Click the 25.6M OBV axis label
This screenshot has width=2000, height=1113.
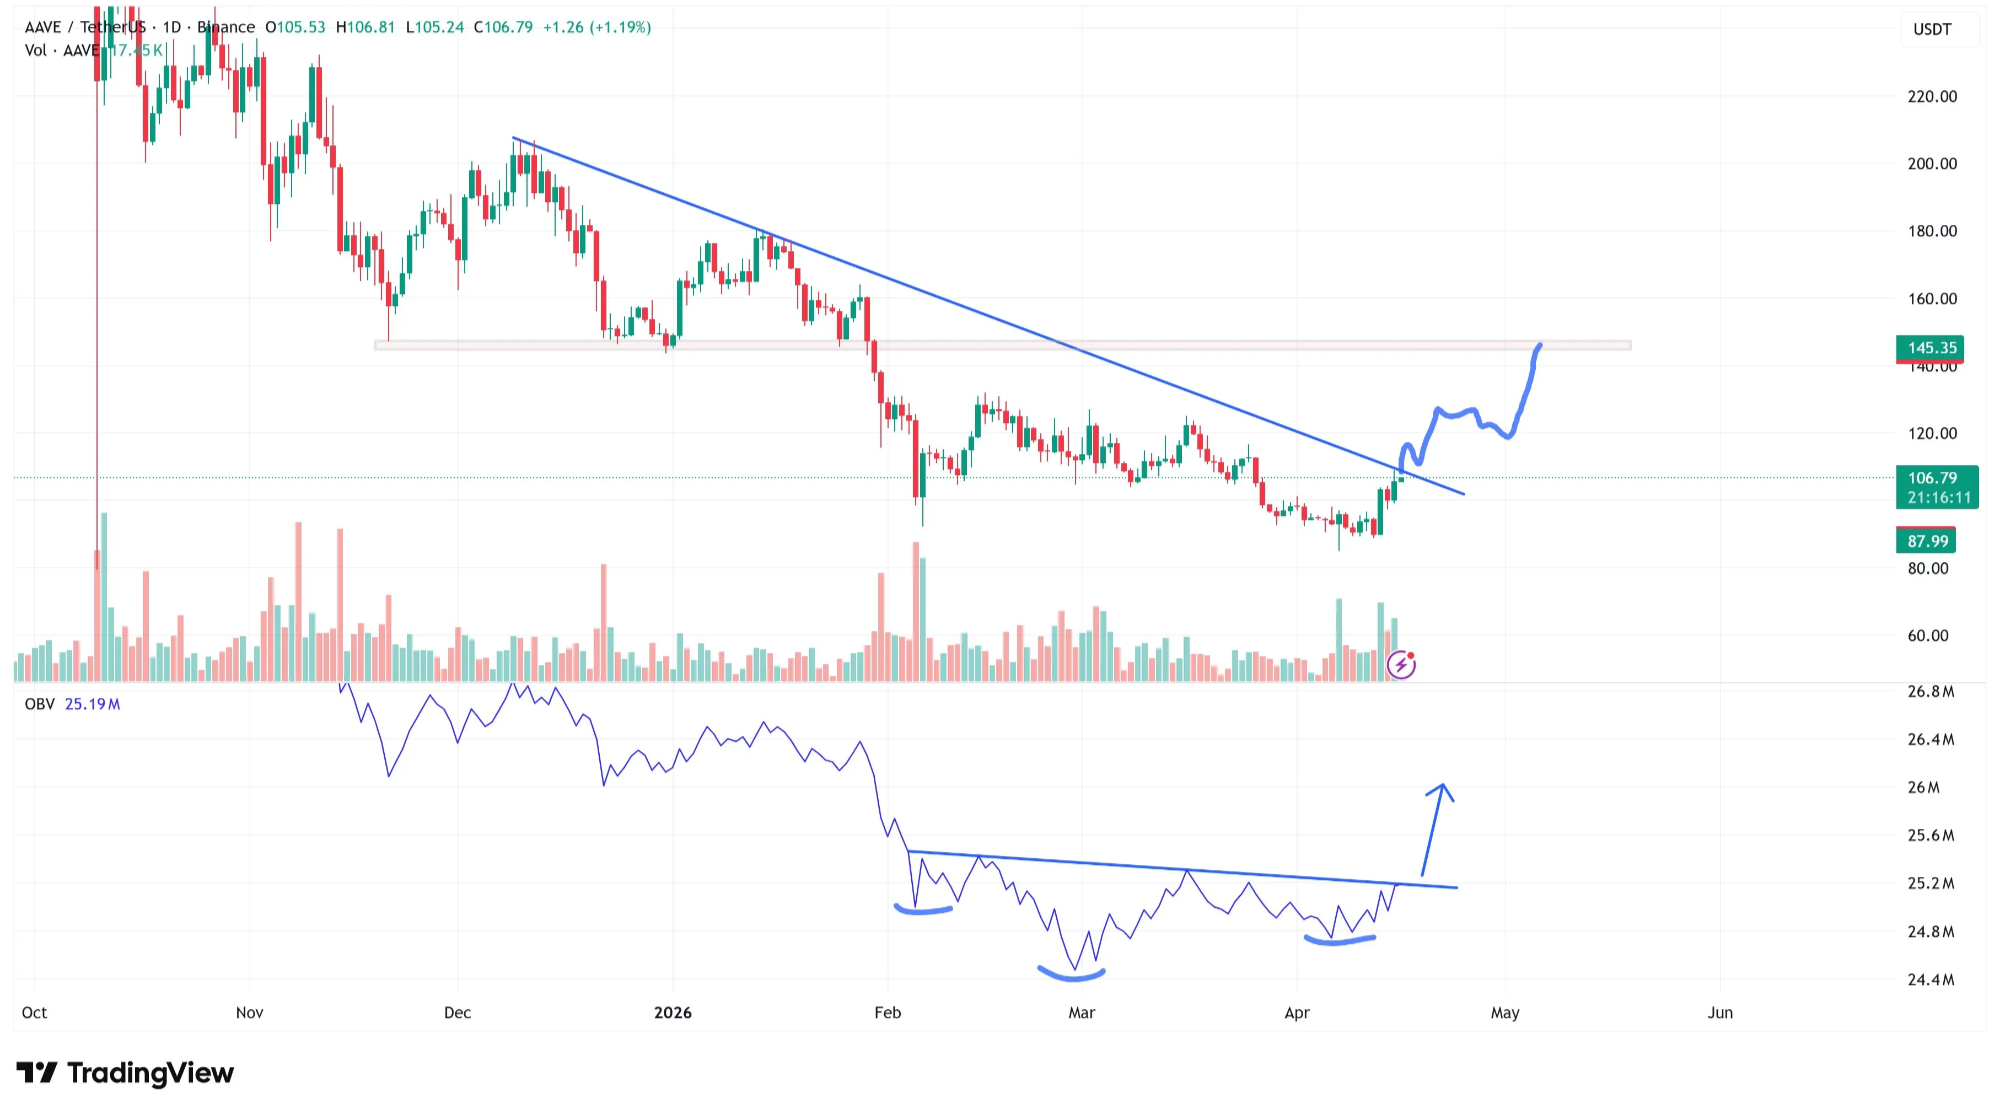point(1930,835)
